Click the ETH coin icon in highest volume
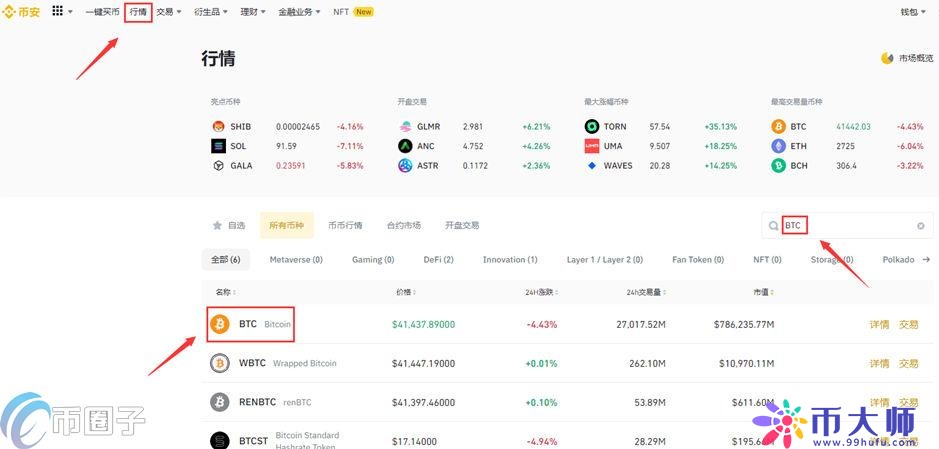Screen dimensions: 939x449 point(779,146)
